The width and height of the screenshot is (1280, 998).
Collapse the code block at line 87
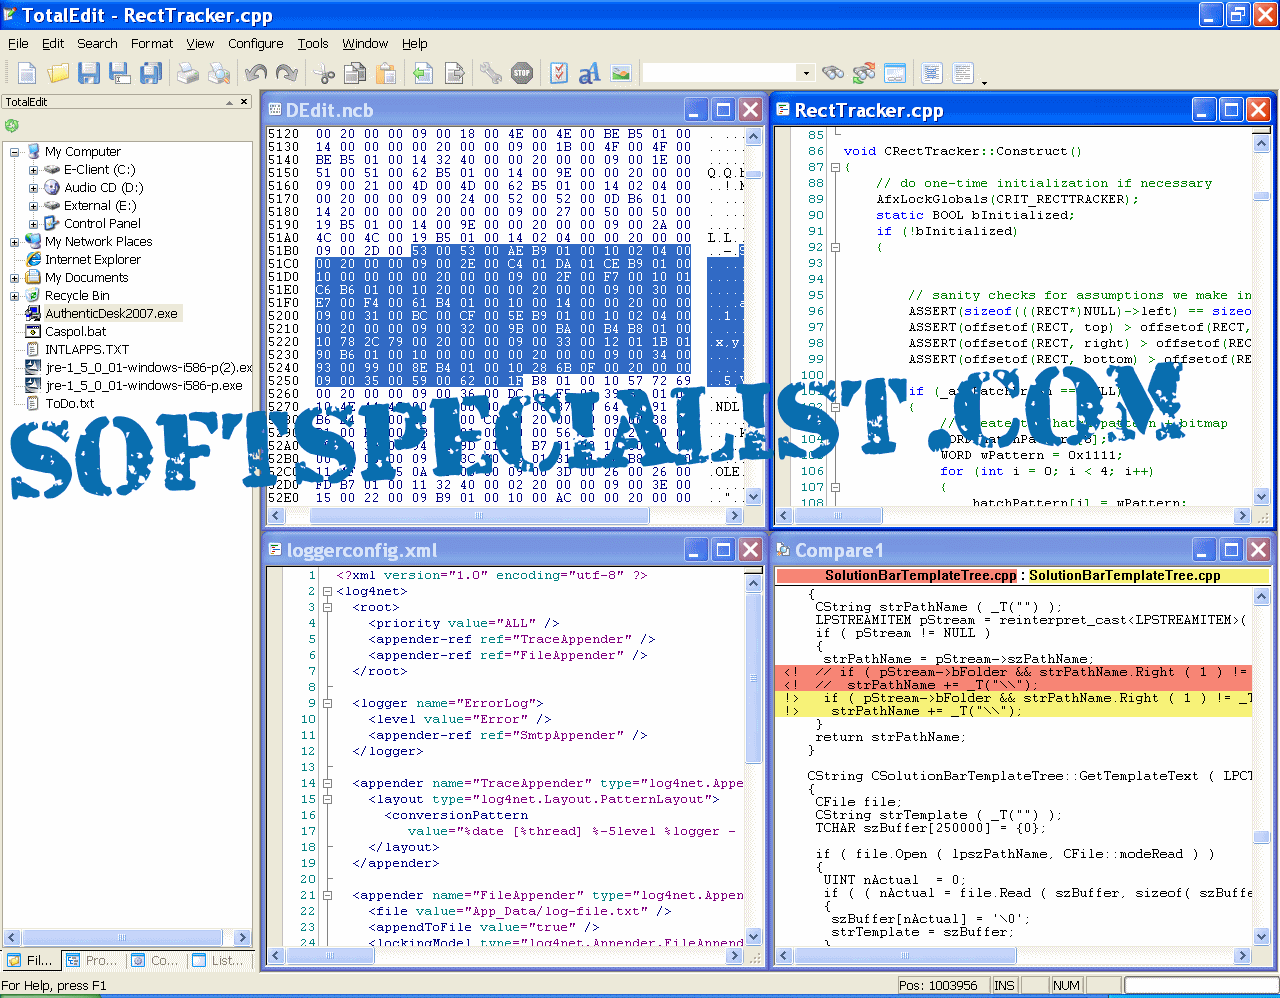835,167
